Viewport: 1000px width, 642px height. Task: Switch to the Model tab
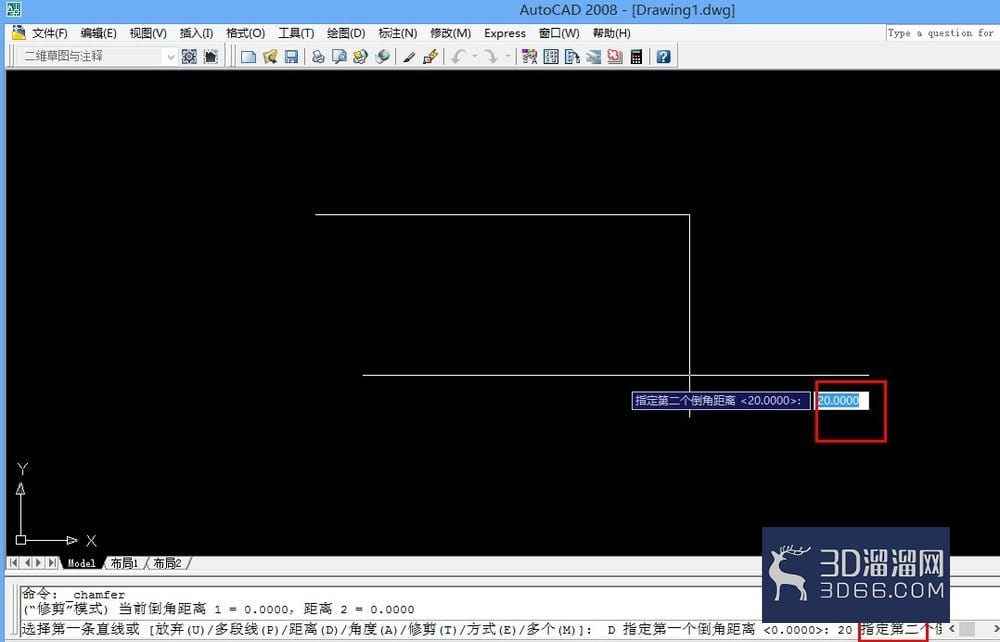click(82, 563)
